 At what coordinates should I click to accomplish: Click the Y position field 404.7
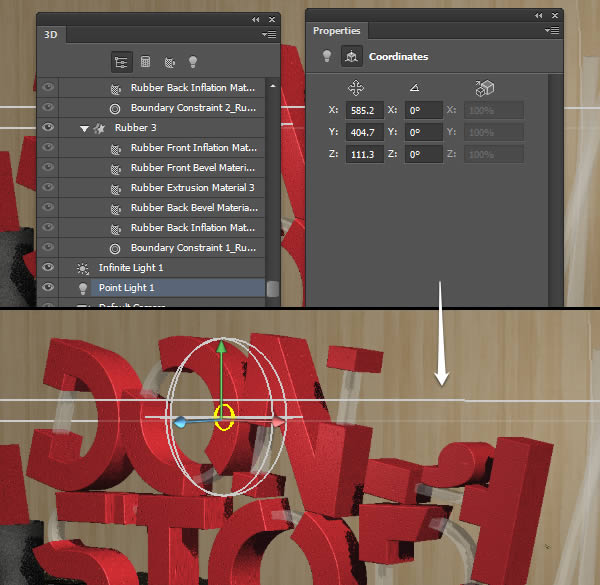(365, 132)
